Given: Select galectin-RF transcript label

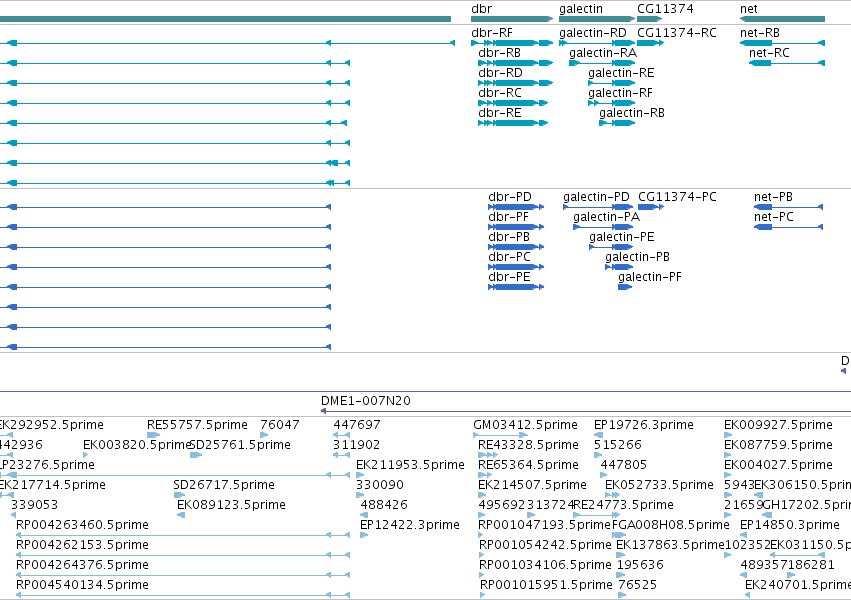Looking at the screenshot, I should tap(620, 93).
